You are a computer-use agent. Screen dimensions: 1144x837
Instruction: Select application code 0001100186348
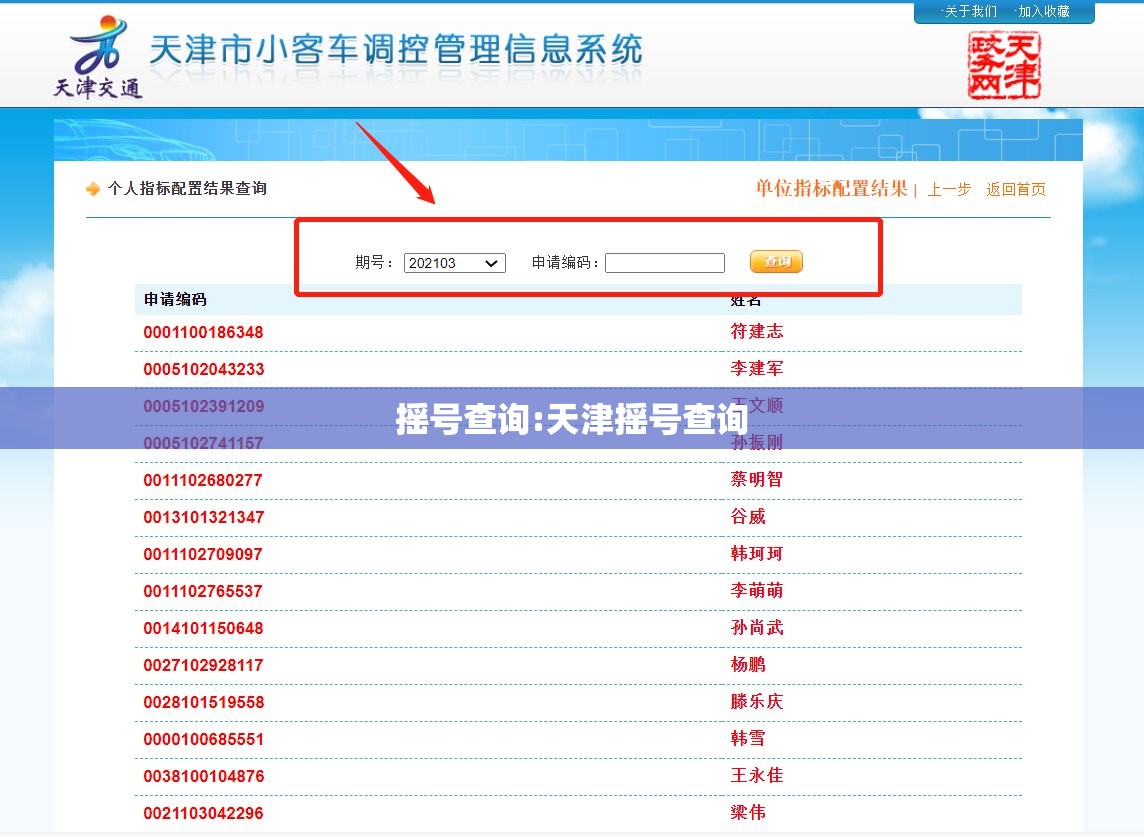point(203,332)
